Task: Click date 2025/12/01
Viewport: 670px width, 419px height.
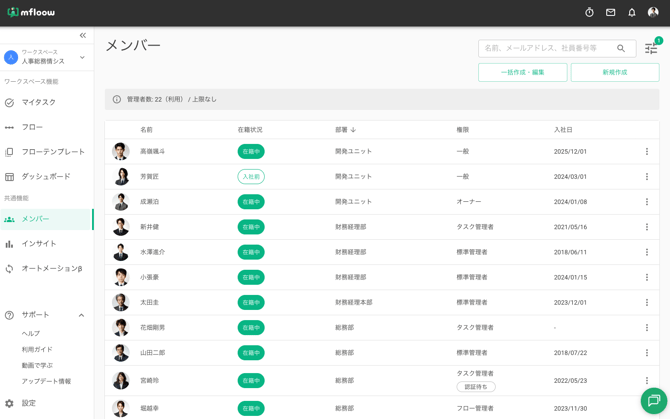Action: click(570, 151)
